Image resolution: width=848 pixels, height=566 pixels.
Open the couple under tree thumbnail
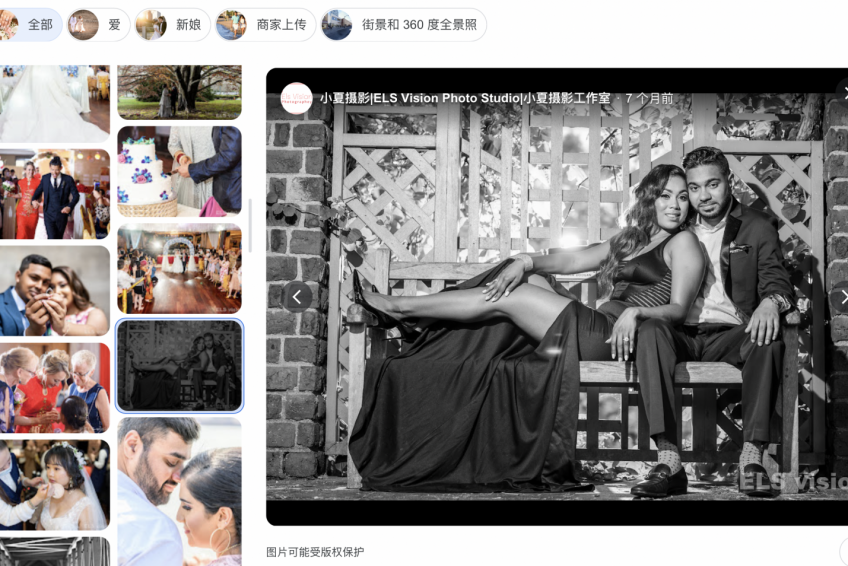180,92
